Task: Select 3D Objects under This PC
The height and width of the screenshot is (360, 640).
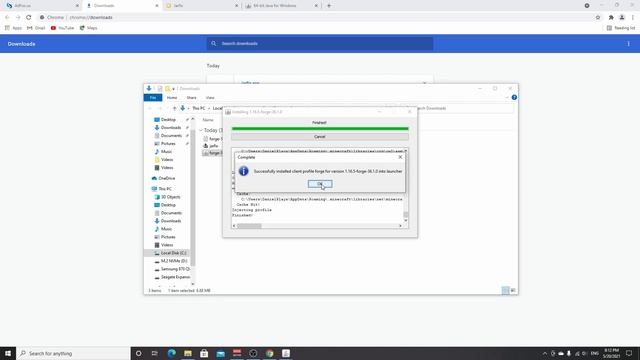Action: pos(170,197)
